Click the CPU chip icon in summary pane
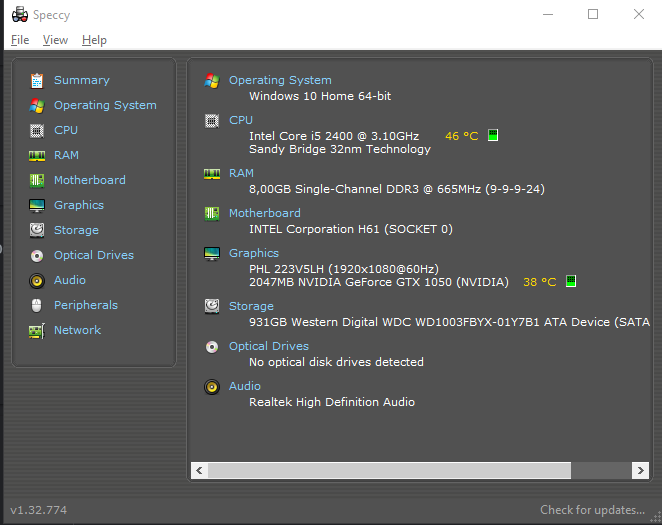This screenshot has width=662, height=525. click(x=212, y=121)
